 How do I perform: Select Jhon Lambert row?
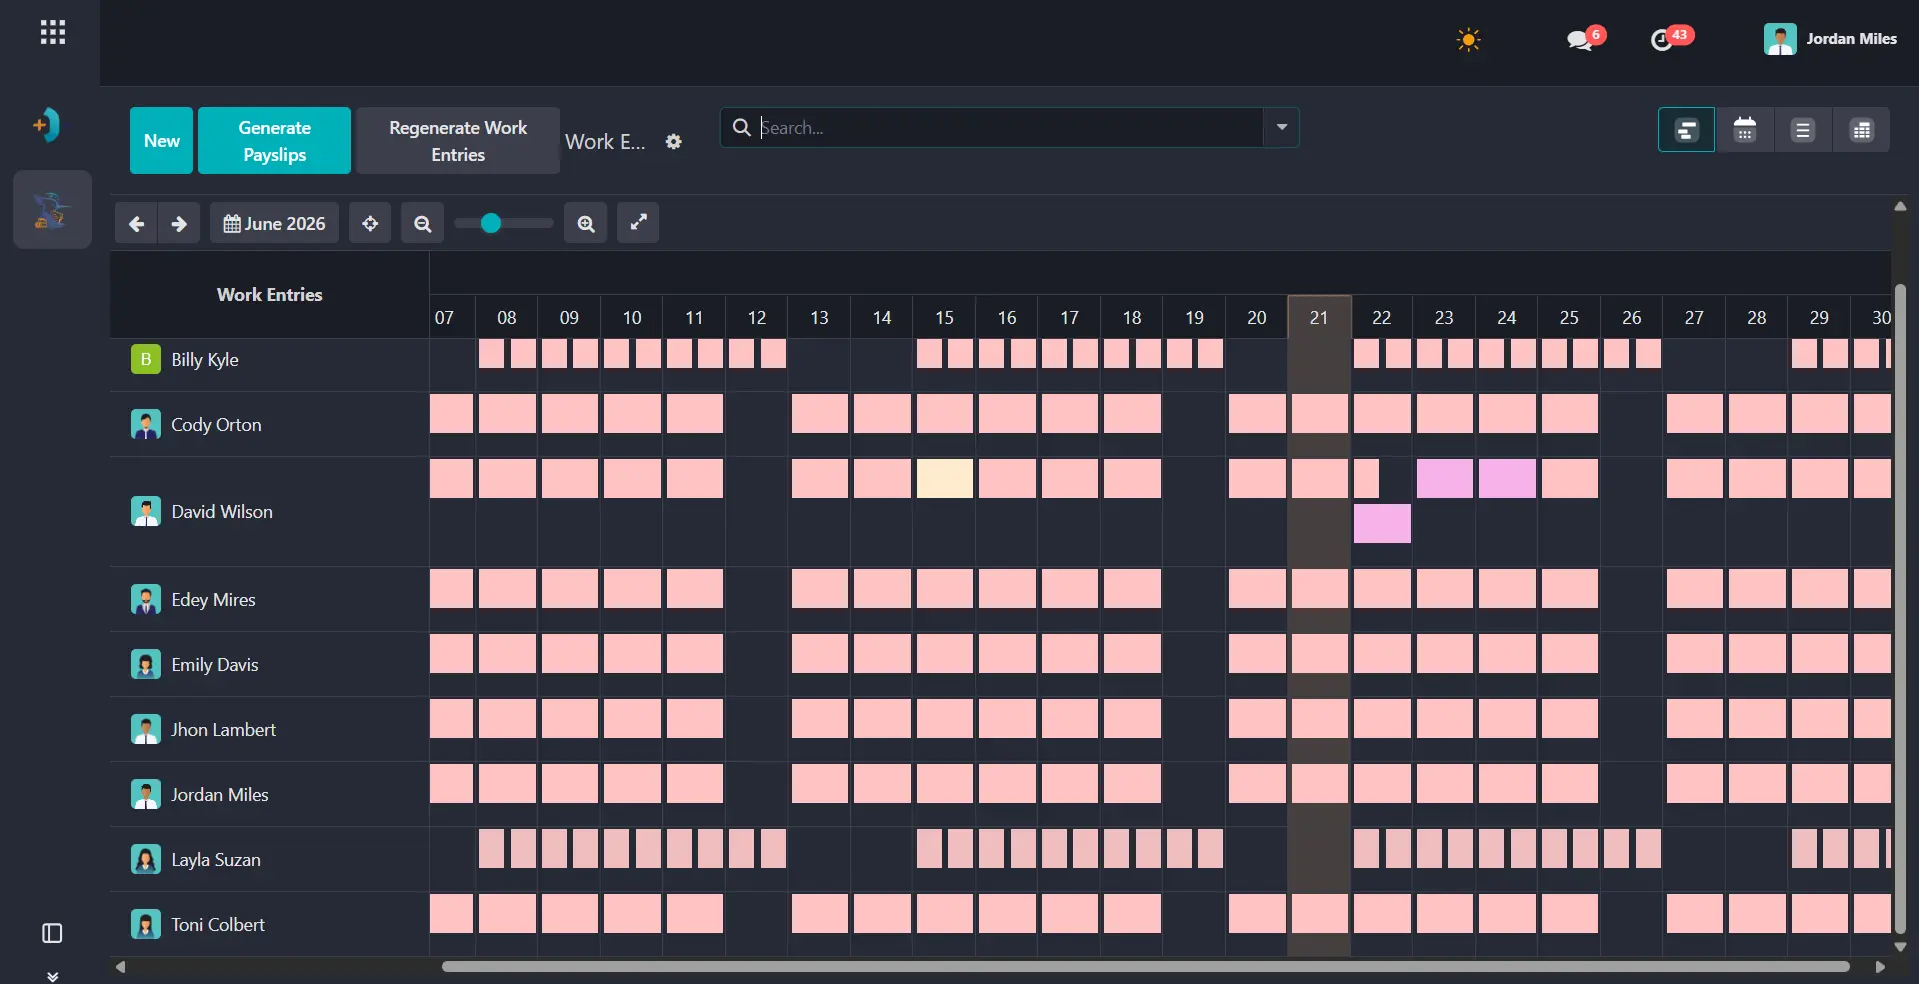[x=269, y=729]
